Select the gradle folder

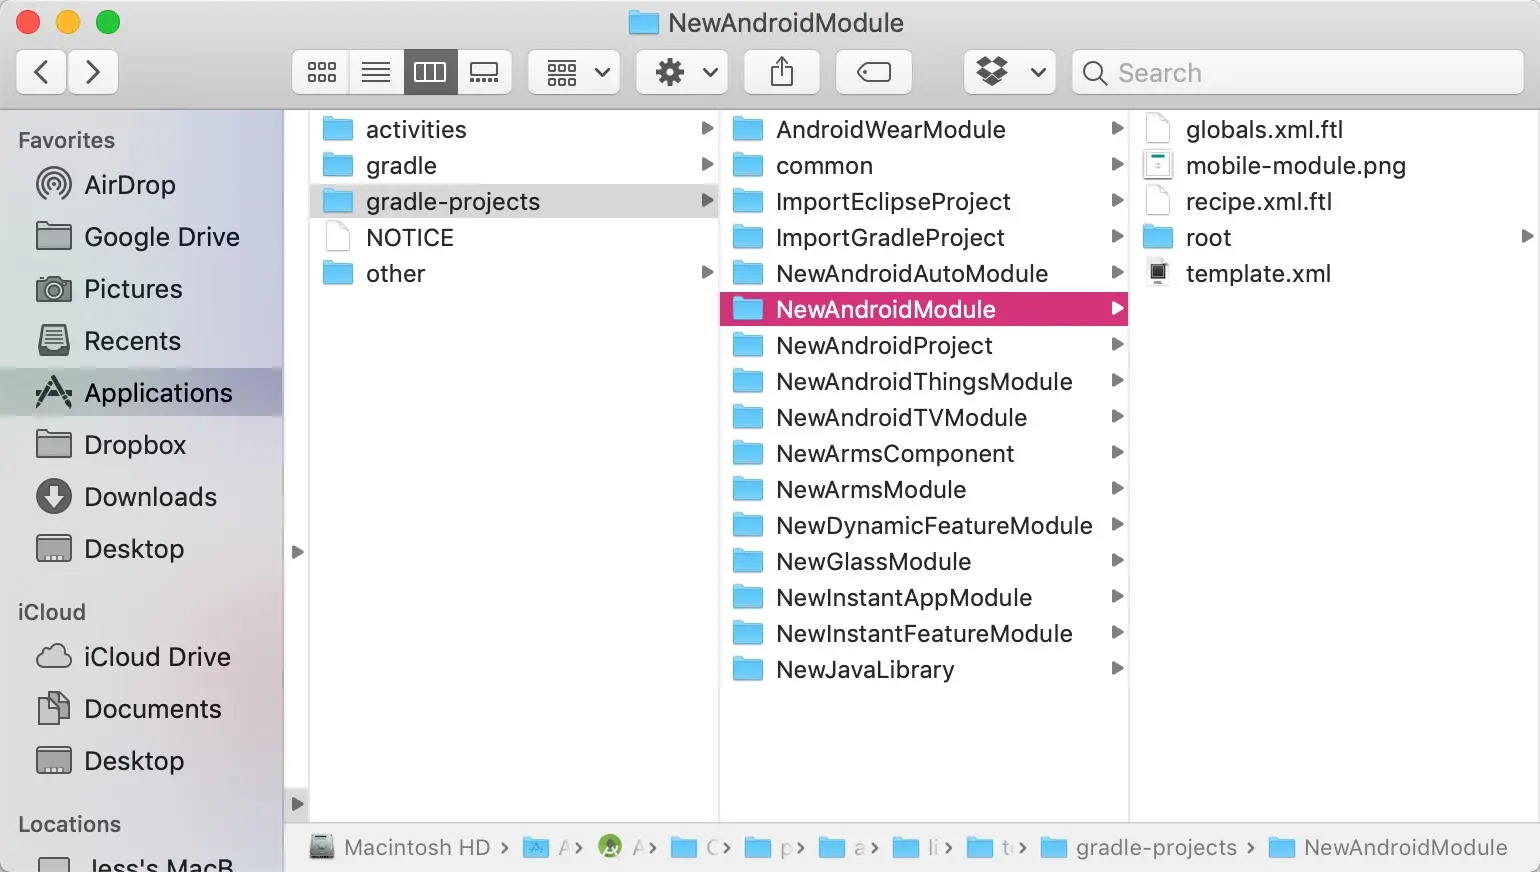tap(514, 165)
